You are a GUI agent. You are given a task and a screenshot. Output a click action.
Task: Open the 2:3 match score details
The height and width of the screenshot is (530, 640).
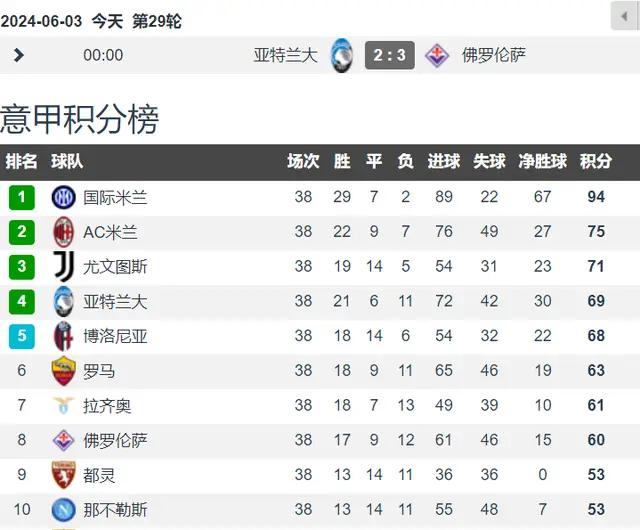tap(390, 55)
